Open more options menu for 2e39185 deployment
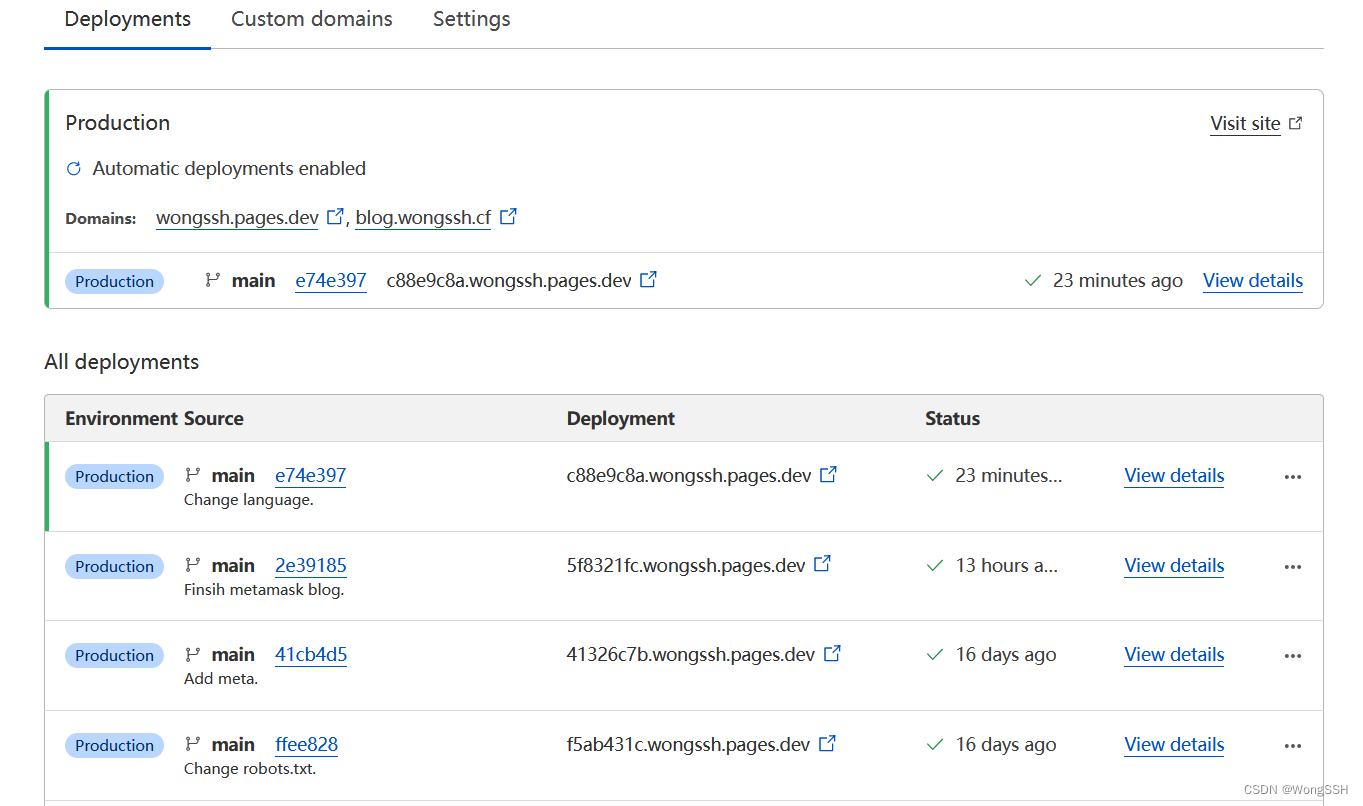 pyautogui.click(x=1293, y=567)
